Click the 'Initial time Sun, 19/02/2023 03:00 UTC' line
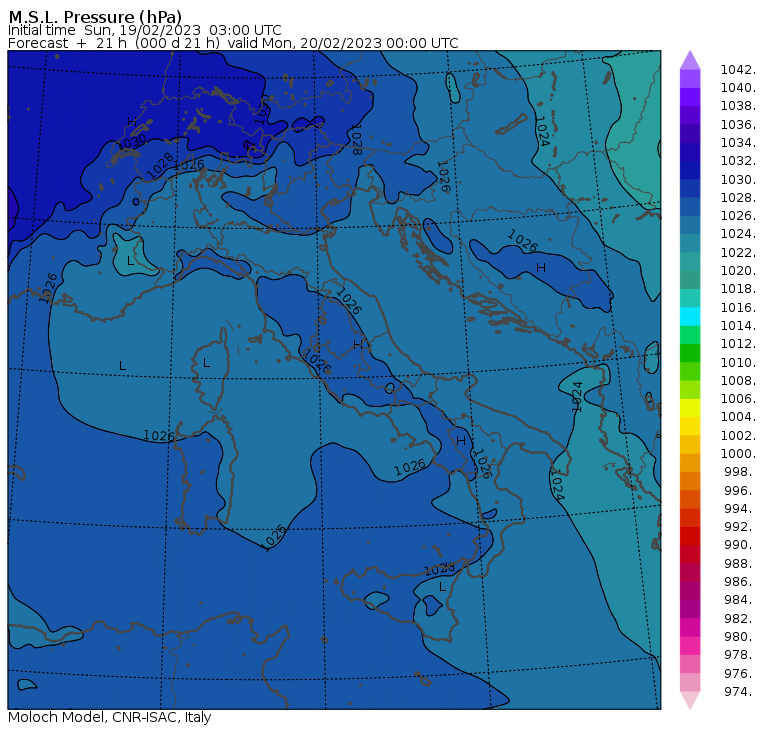This screenshot has height=731, width=760. [x=144, y=30]
